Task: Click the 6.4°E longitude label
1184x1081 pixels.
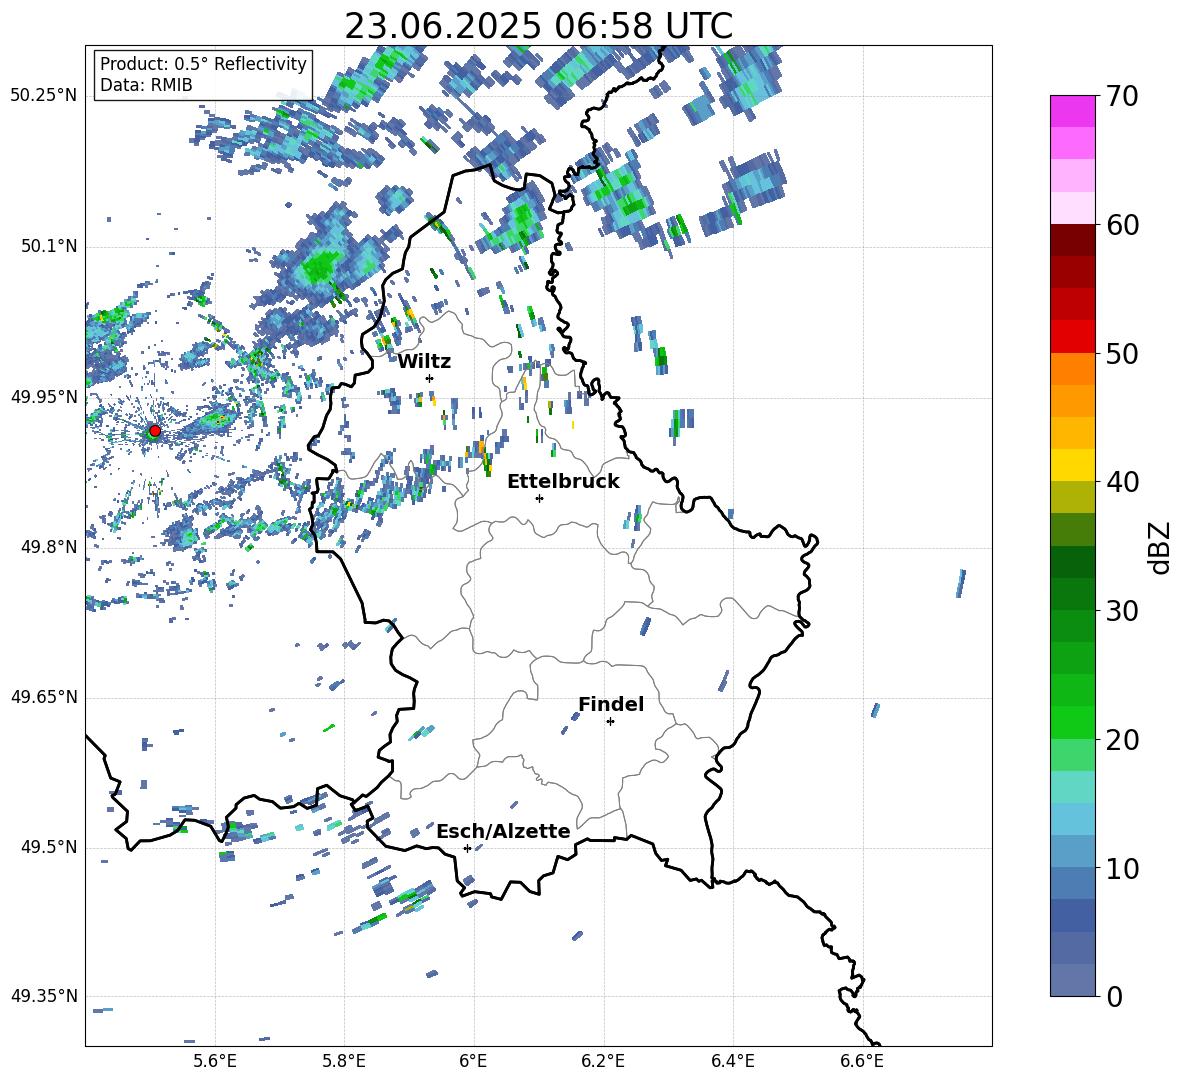Action: tap(732, 1061)
